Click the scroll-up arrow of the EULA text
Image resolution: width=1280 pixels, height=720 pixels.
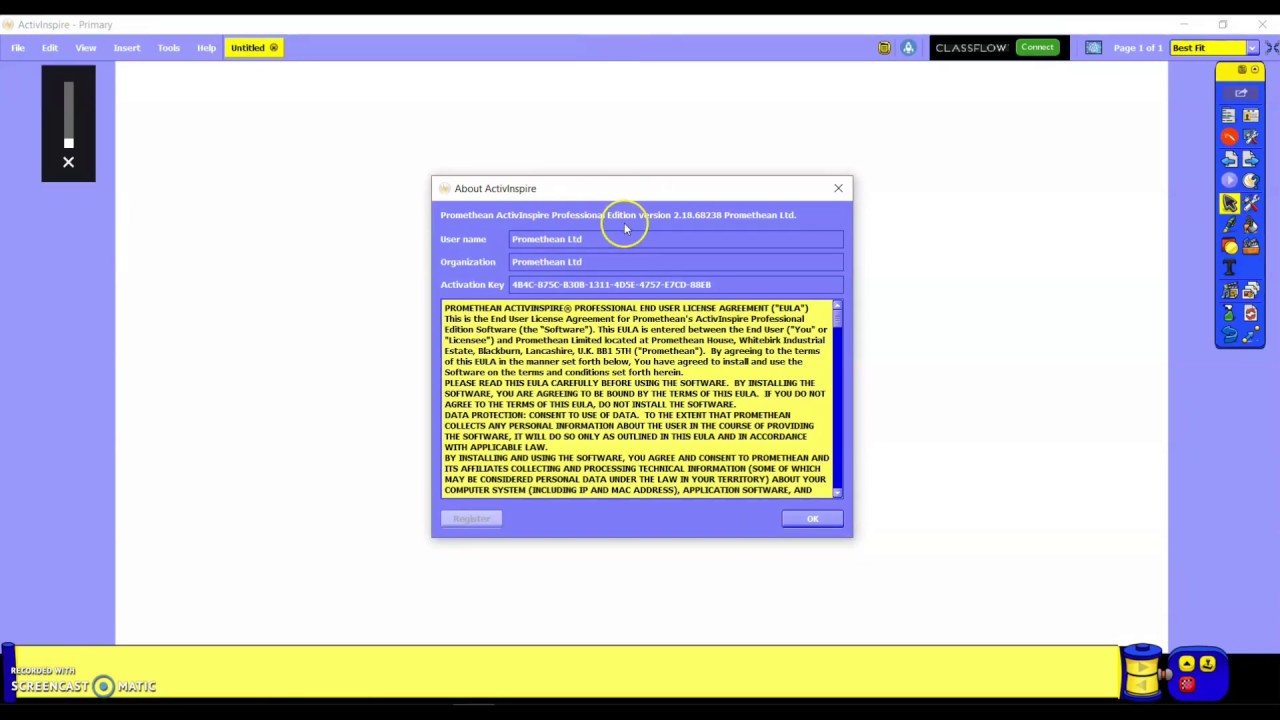837,305
